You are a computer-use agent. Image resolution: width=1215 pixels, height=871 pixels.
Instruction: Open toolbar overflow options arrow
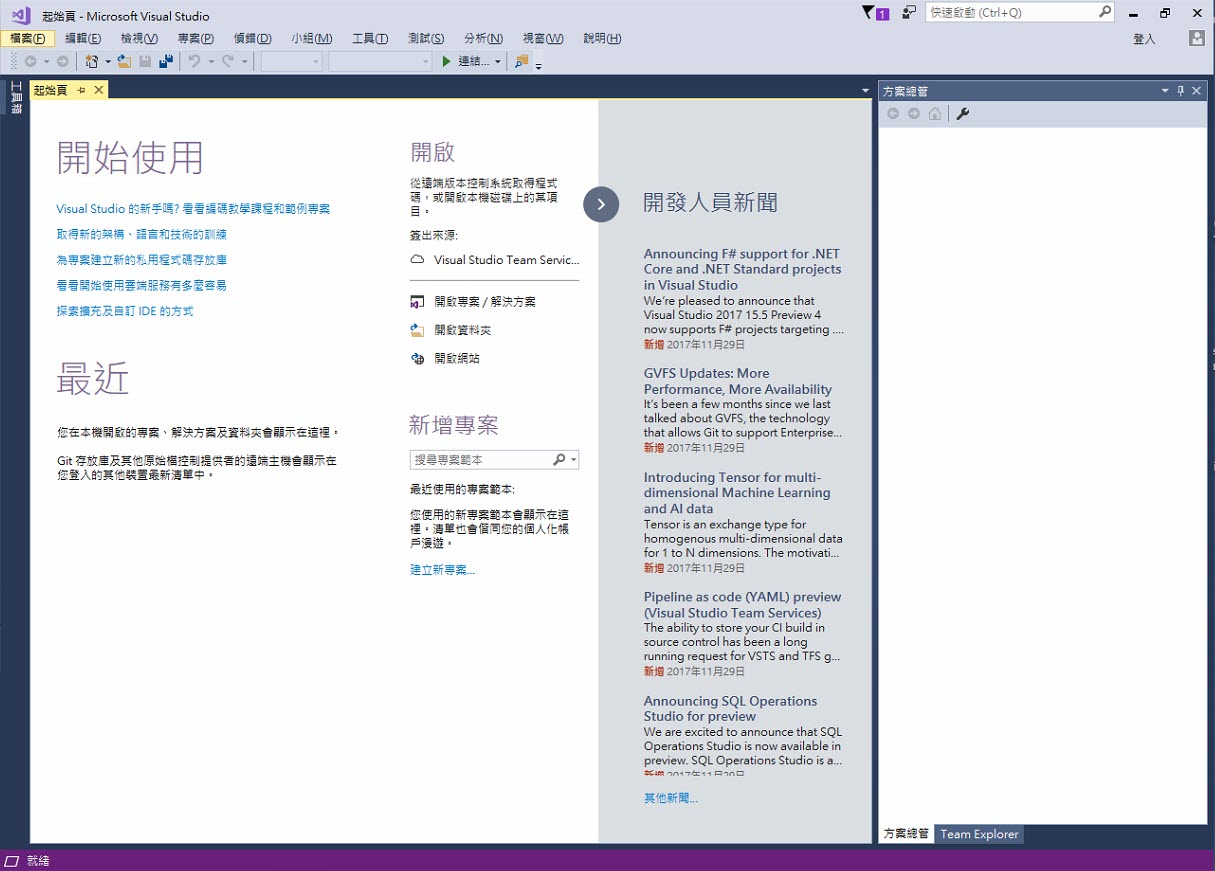539,66
